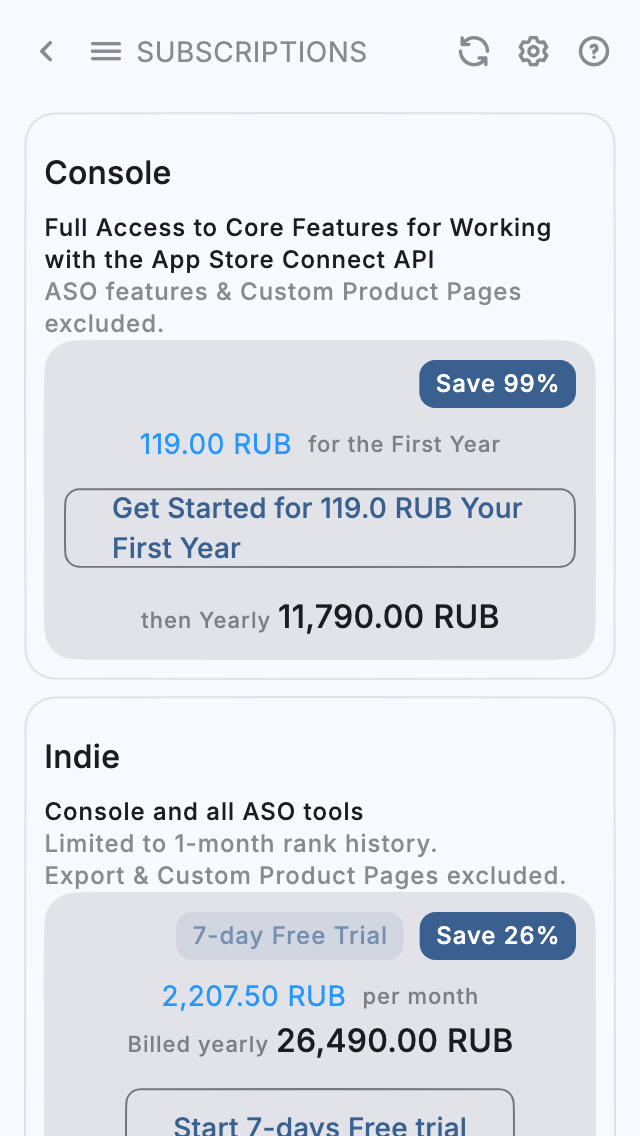Tap Get Started for 119.0 RUB Your First Year
This screenshot has width=640, height=1136.
pyautogui.click(x=320, y=528)
